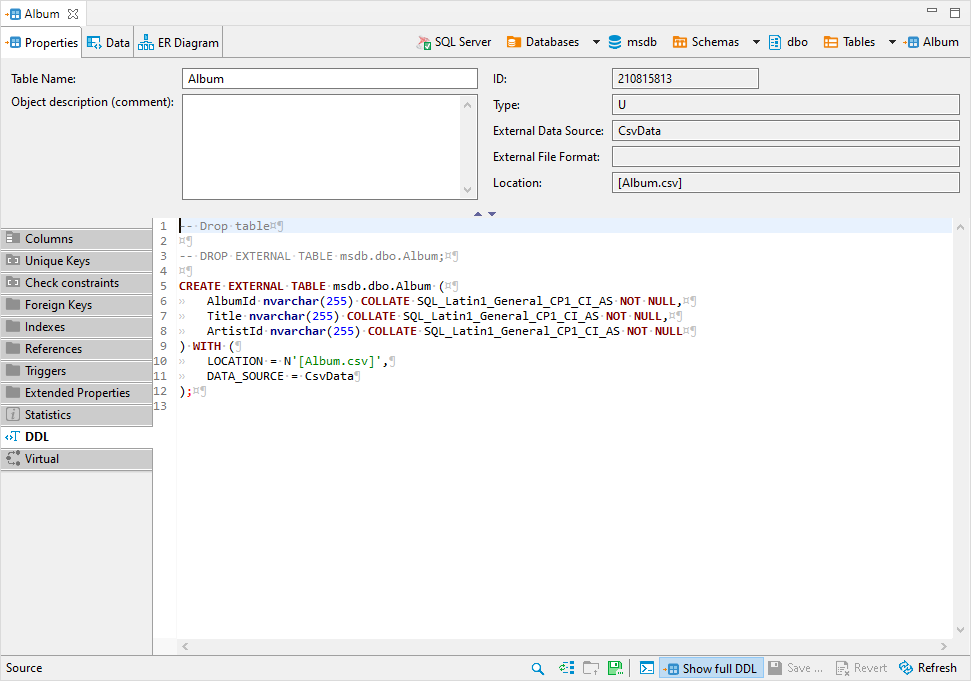Click the Type field
This screenshot has height=681, width=971.
(785, 105)
